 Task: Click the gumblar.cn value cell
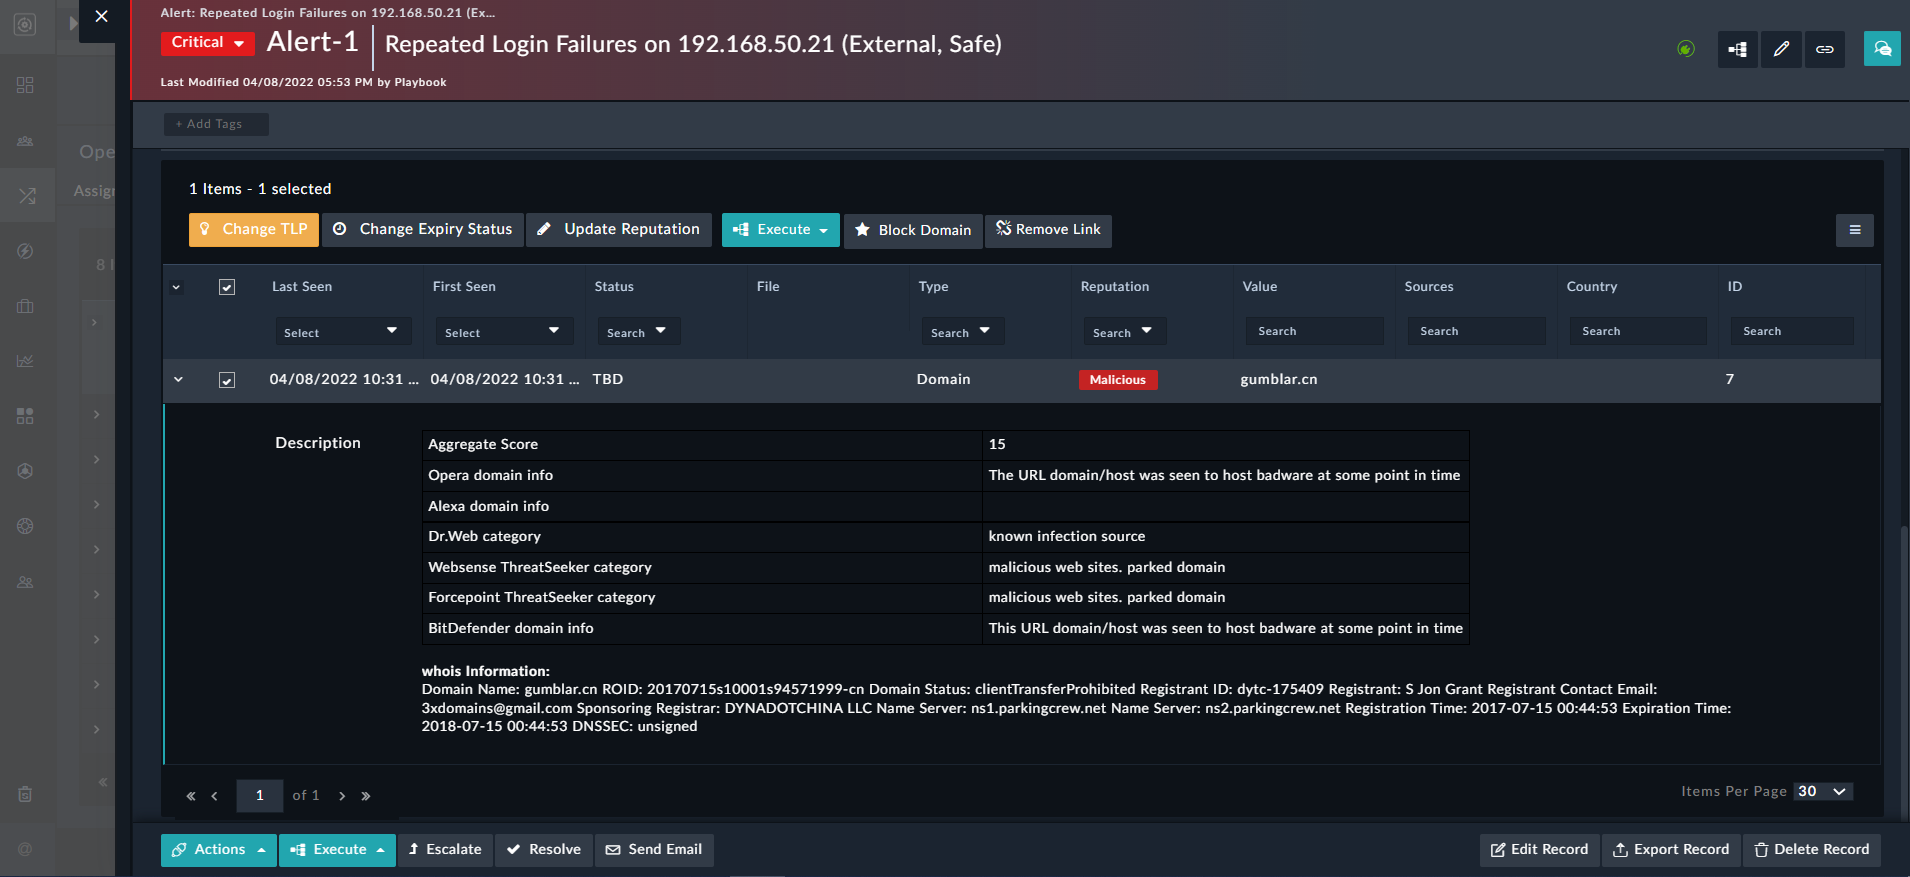pos(1279,380)
